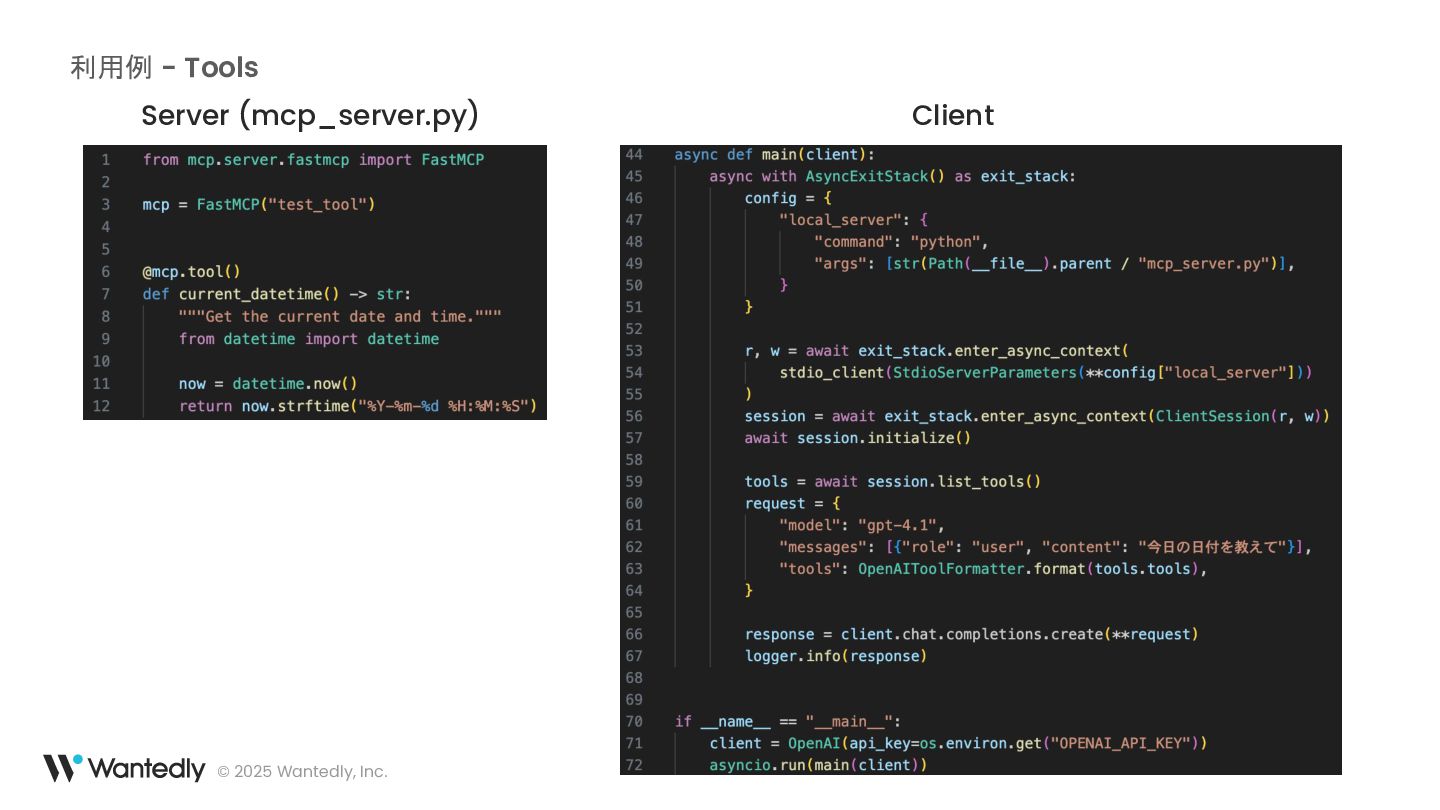The width and height of the screenshot is (1440, 810).
Task: Click the 'now = datetime.now()' line
Action: 268,384
